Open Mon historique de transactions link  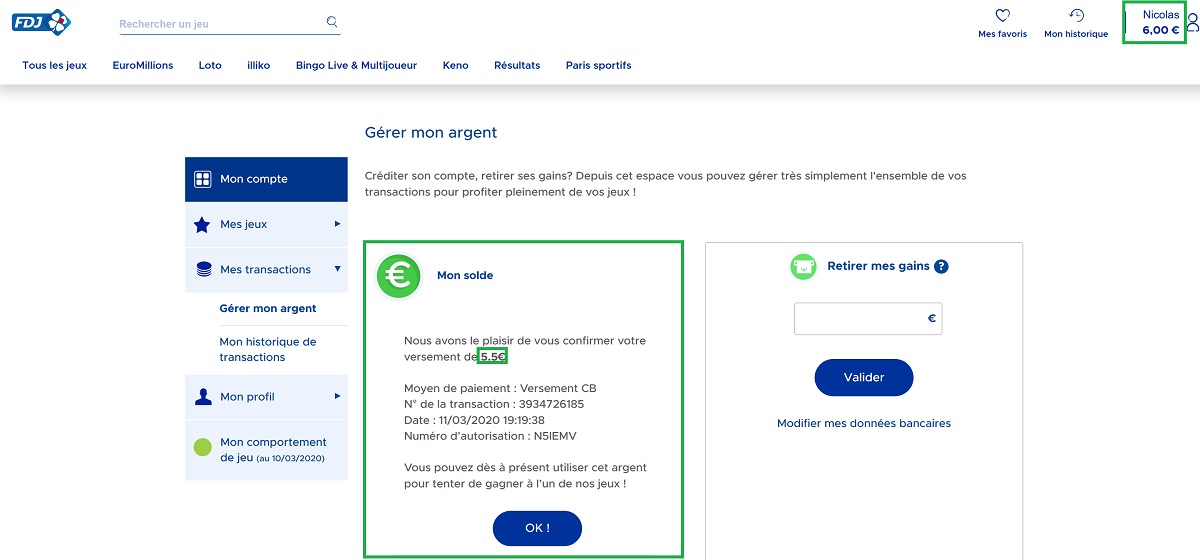(268, 349)
